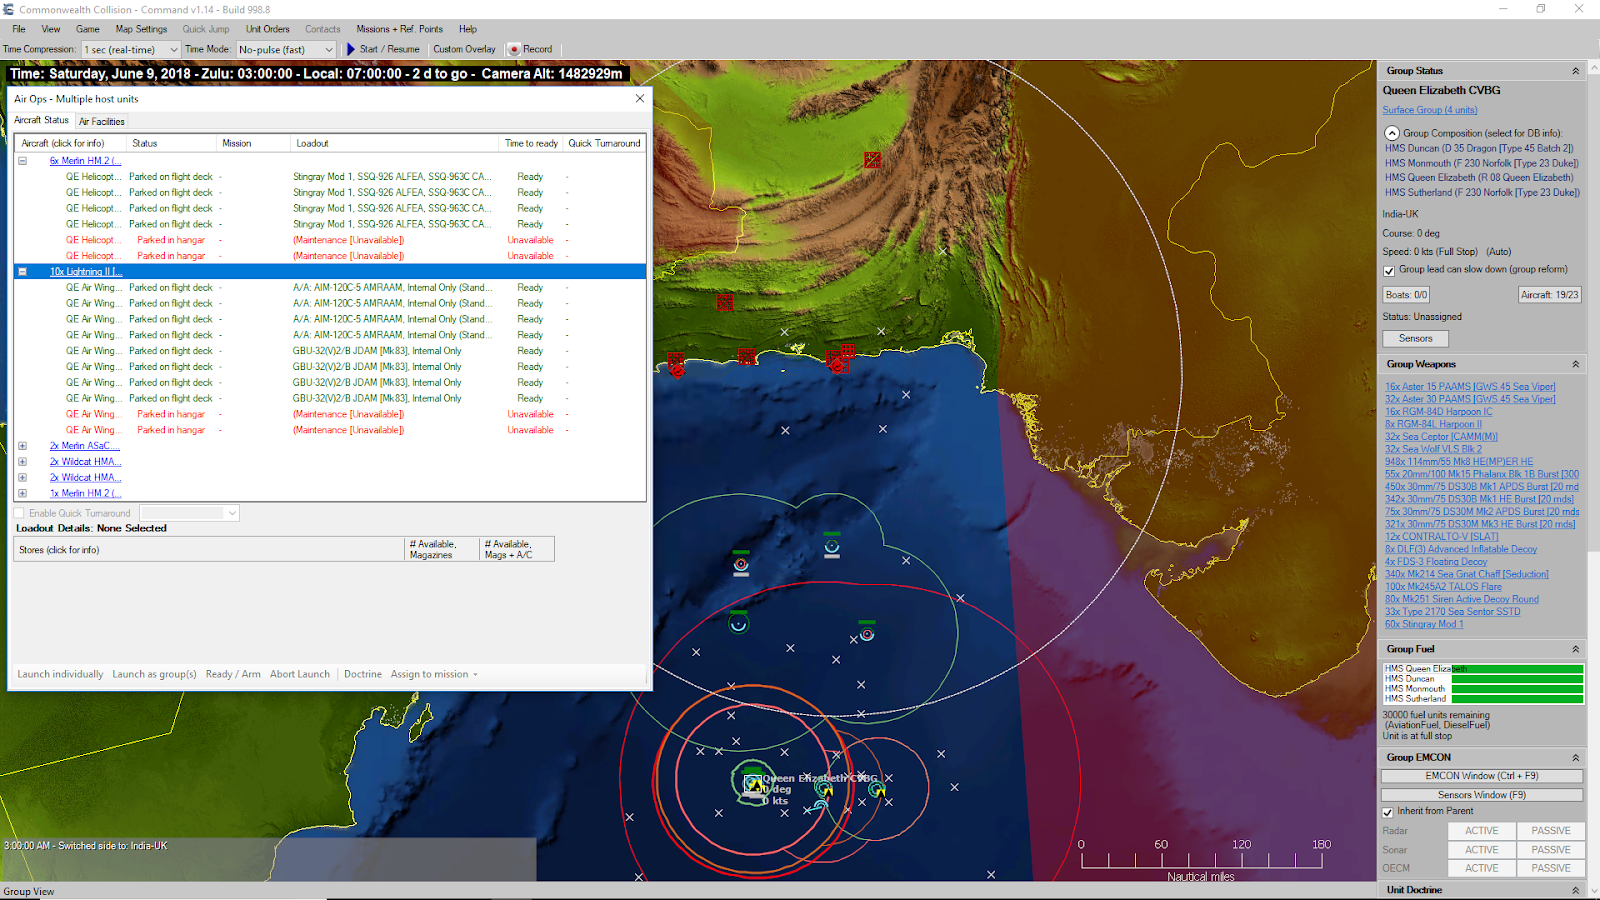This screenshot has height=900, width=1600.
Task: Open the Unit Orders menu
Action: click(x=268, y=29)
